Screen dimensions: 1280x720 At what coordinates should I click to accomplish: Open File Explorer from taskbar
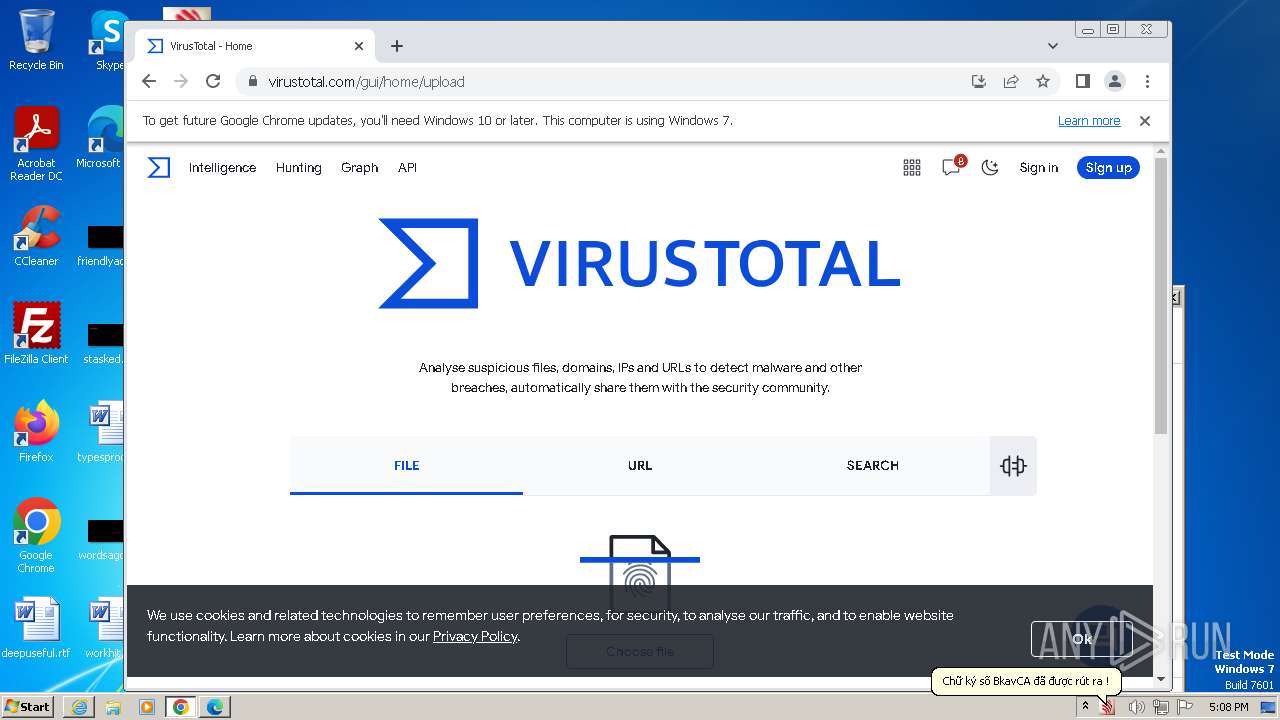pos(113,707)
